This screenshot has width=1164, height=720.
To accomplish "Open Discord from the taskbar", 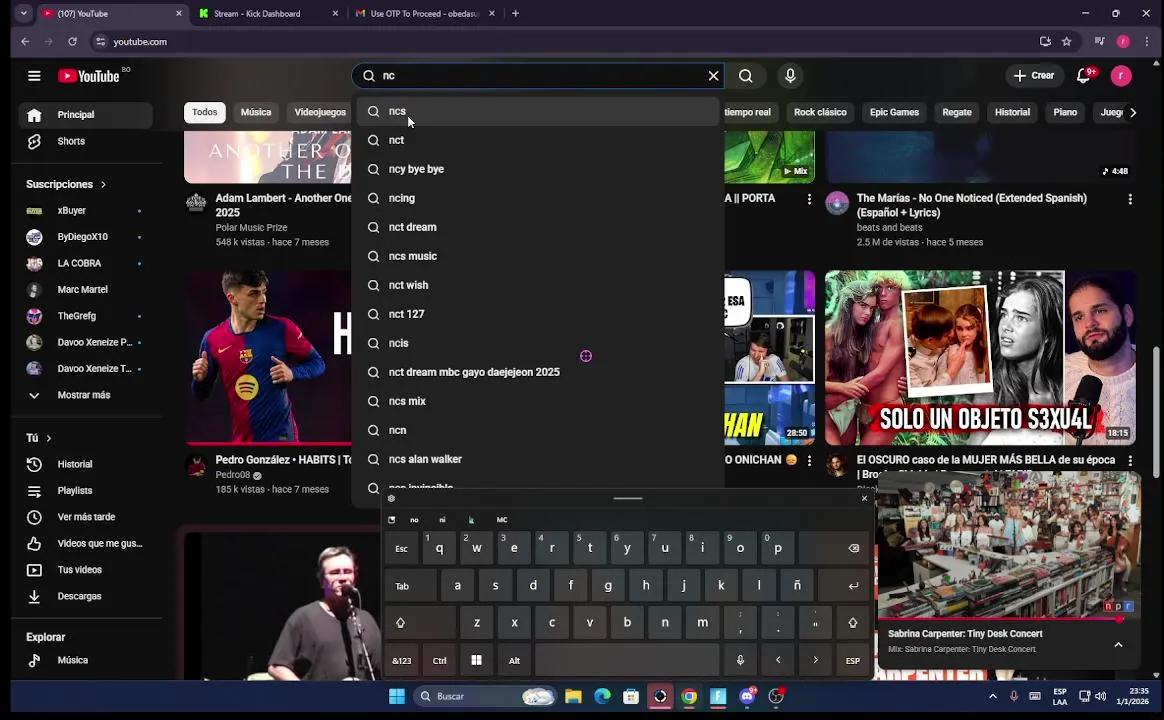I will [x=747, y=696].
